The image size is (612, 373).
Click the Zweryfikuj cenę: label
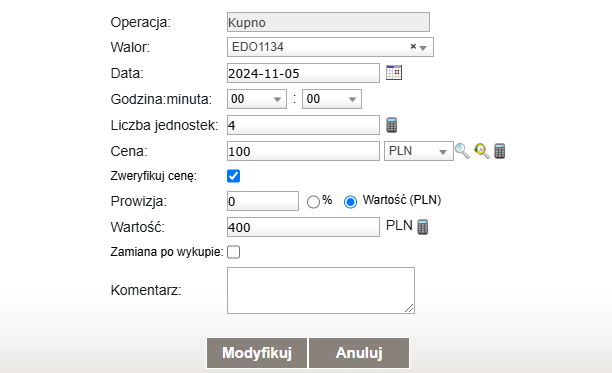[x=153, y=176]
